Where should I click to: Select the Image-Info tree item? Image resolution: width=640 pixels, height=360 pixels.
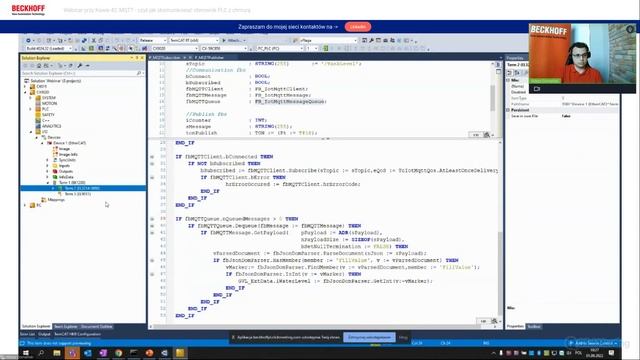(68, 155)
